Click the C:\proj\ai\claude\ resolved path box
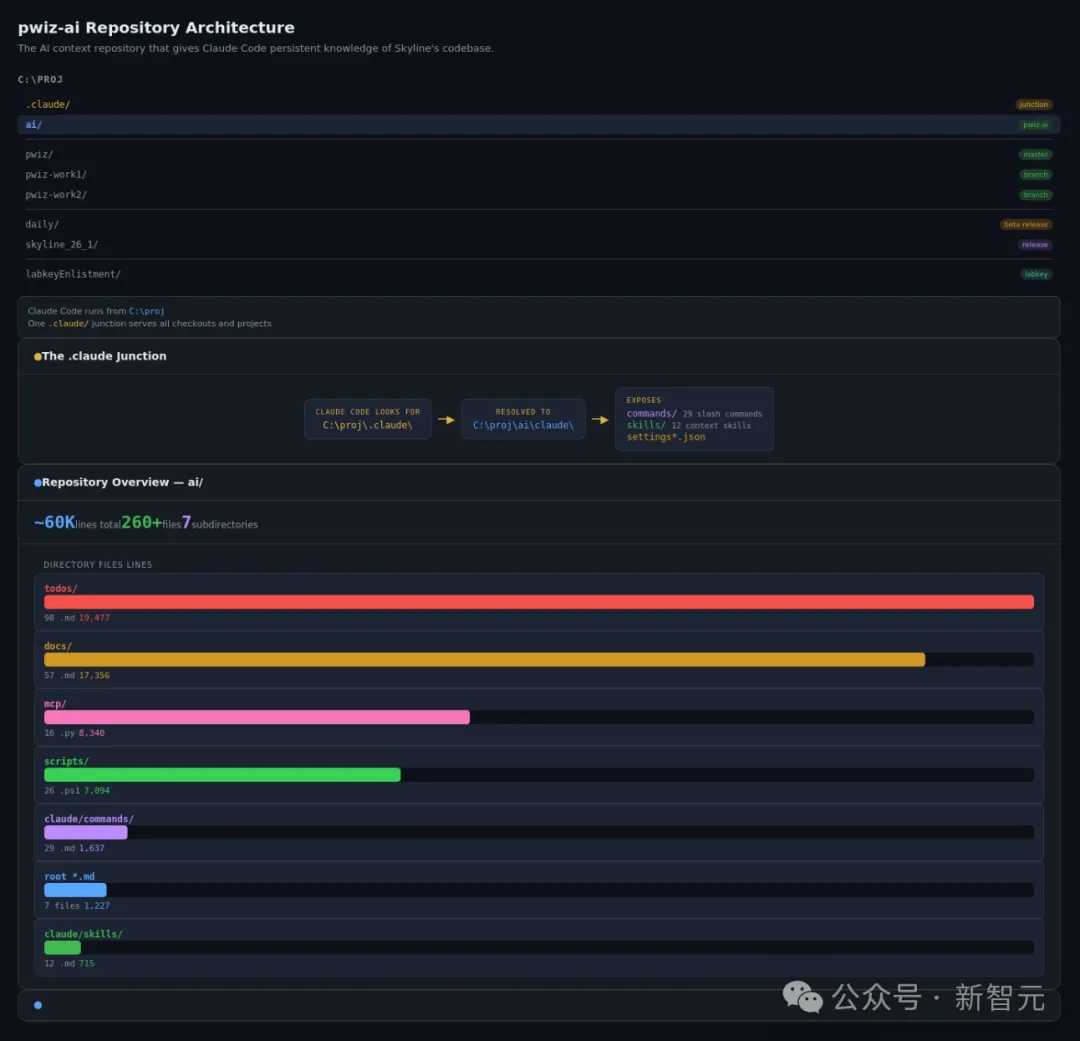The image size is (1080, 1041). coord(523,420)
